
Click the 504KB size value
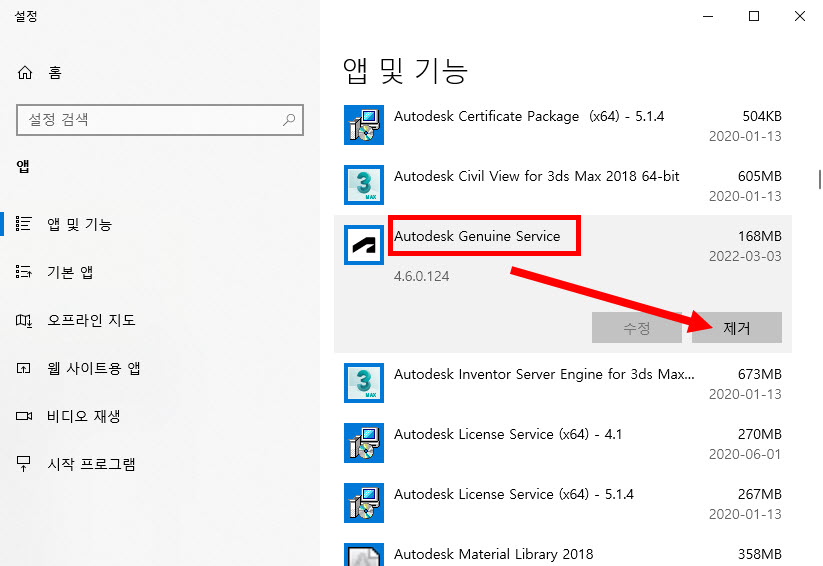(762, 116)
